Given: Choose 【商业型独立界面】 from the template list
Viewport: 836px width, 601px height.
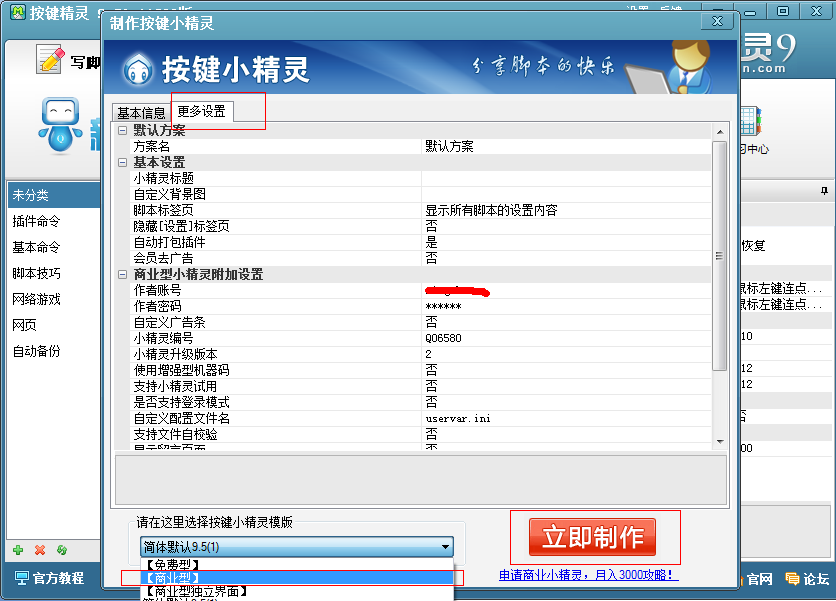Looking at the screenshot, I should 297,591.
